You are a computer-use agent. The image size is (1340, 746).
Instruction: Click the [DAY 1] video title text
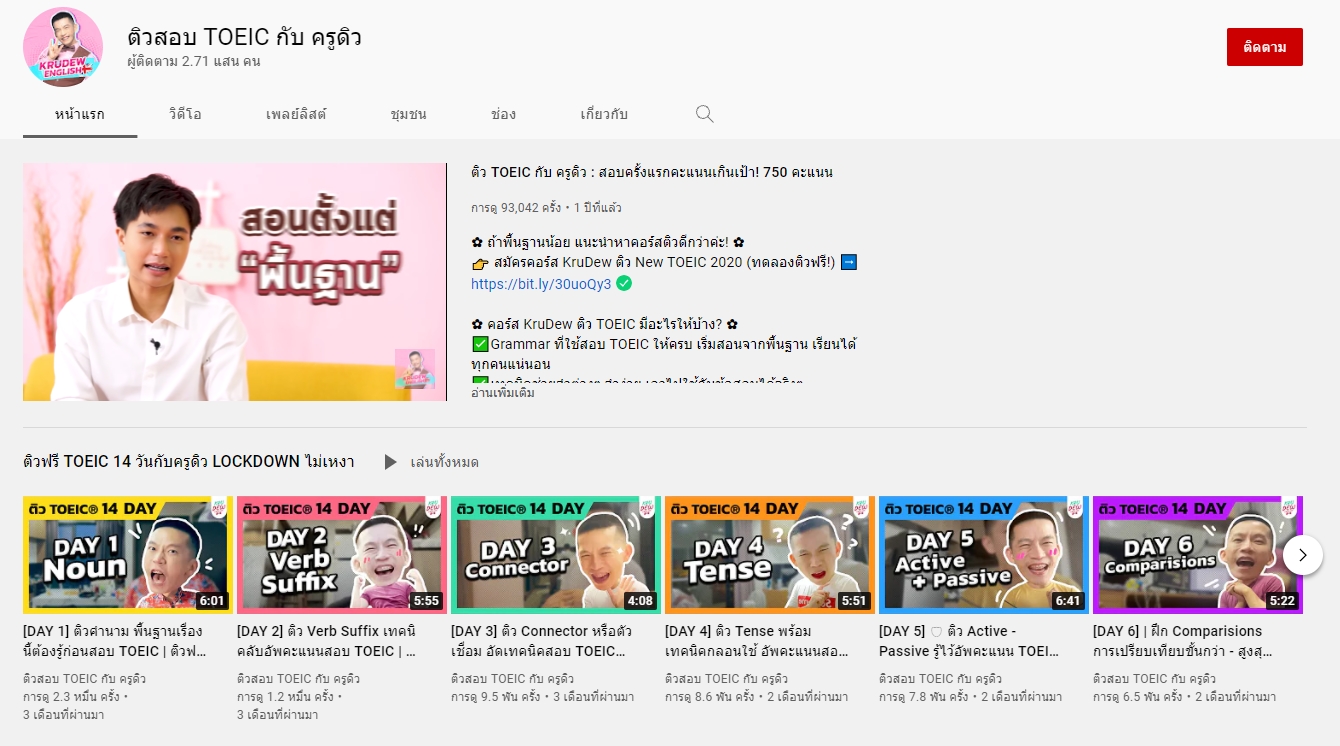pyautogui.click(x=115, y=641)
